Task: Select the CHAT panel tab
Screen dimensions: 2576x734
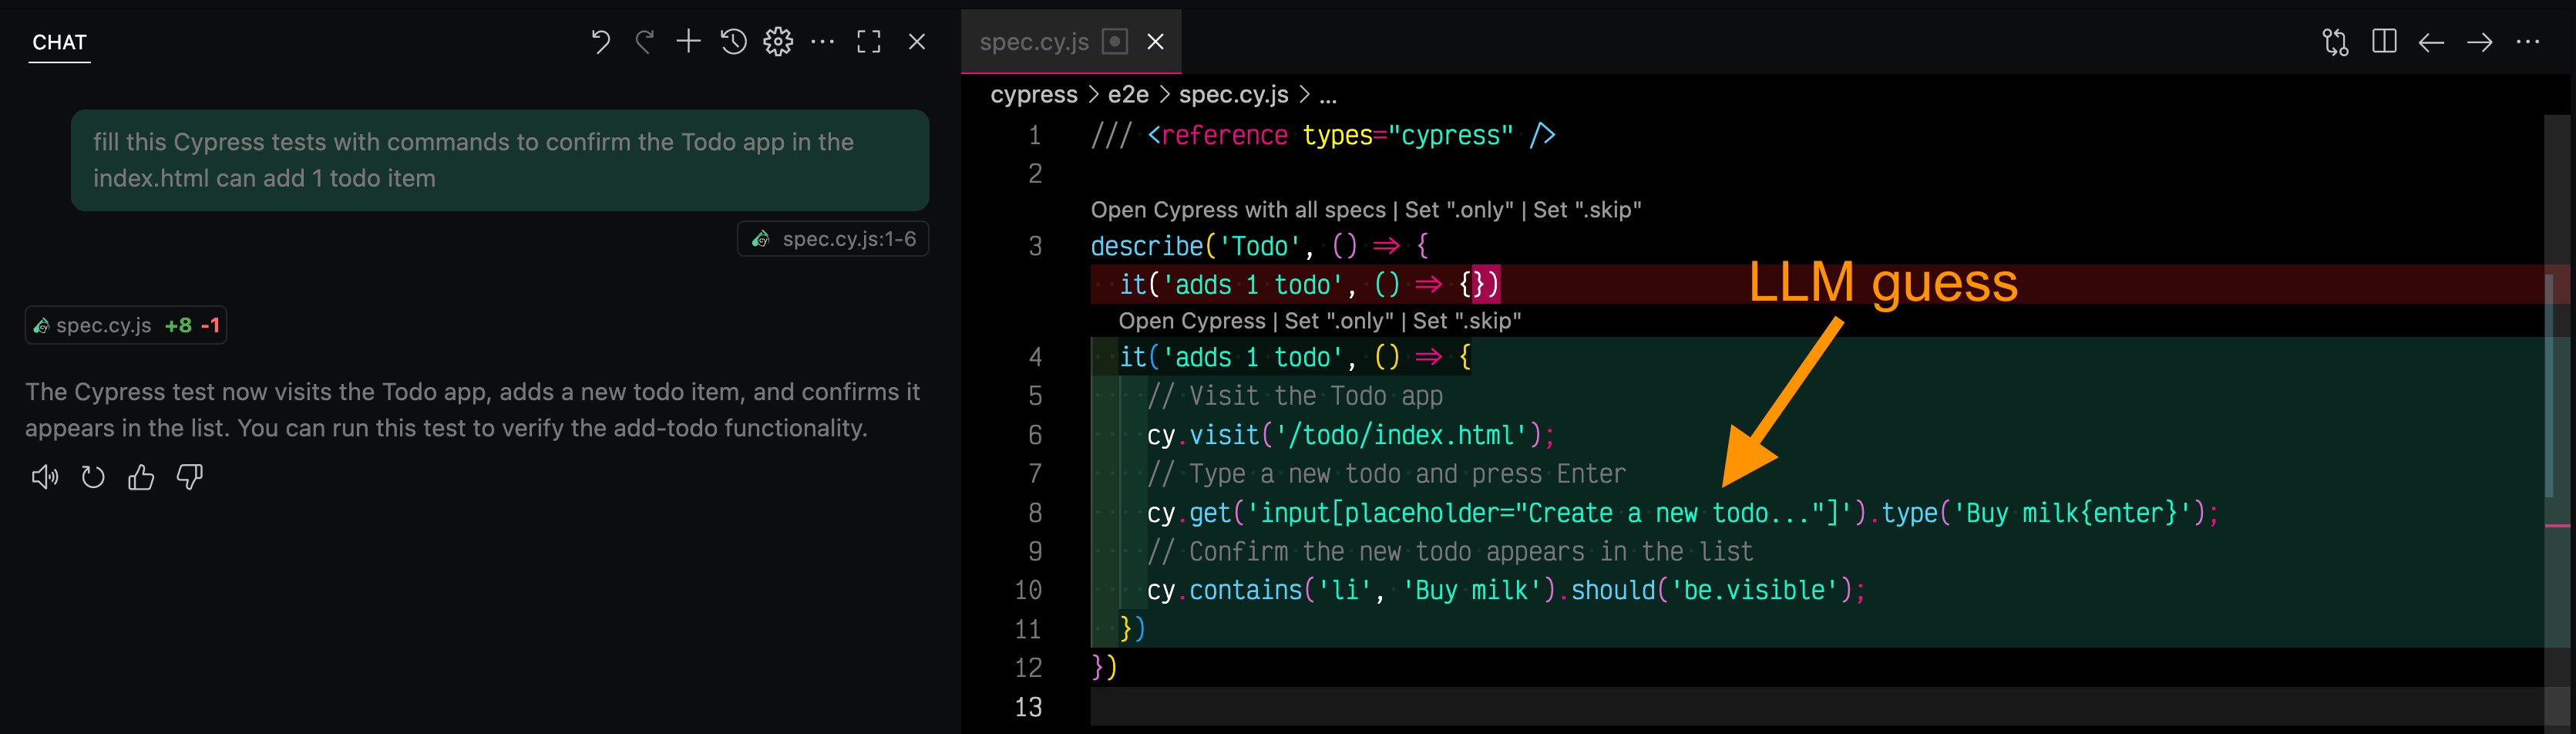Action: click(x=59, y=42)
